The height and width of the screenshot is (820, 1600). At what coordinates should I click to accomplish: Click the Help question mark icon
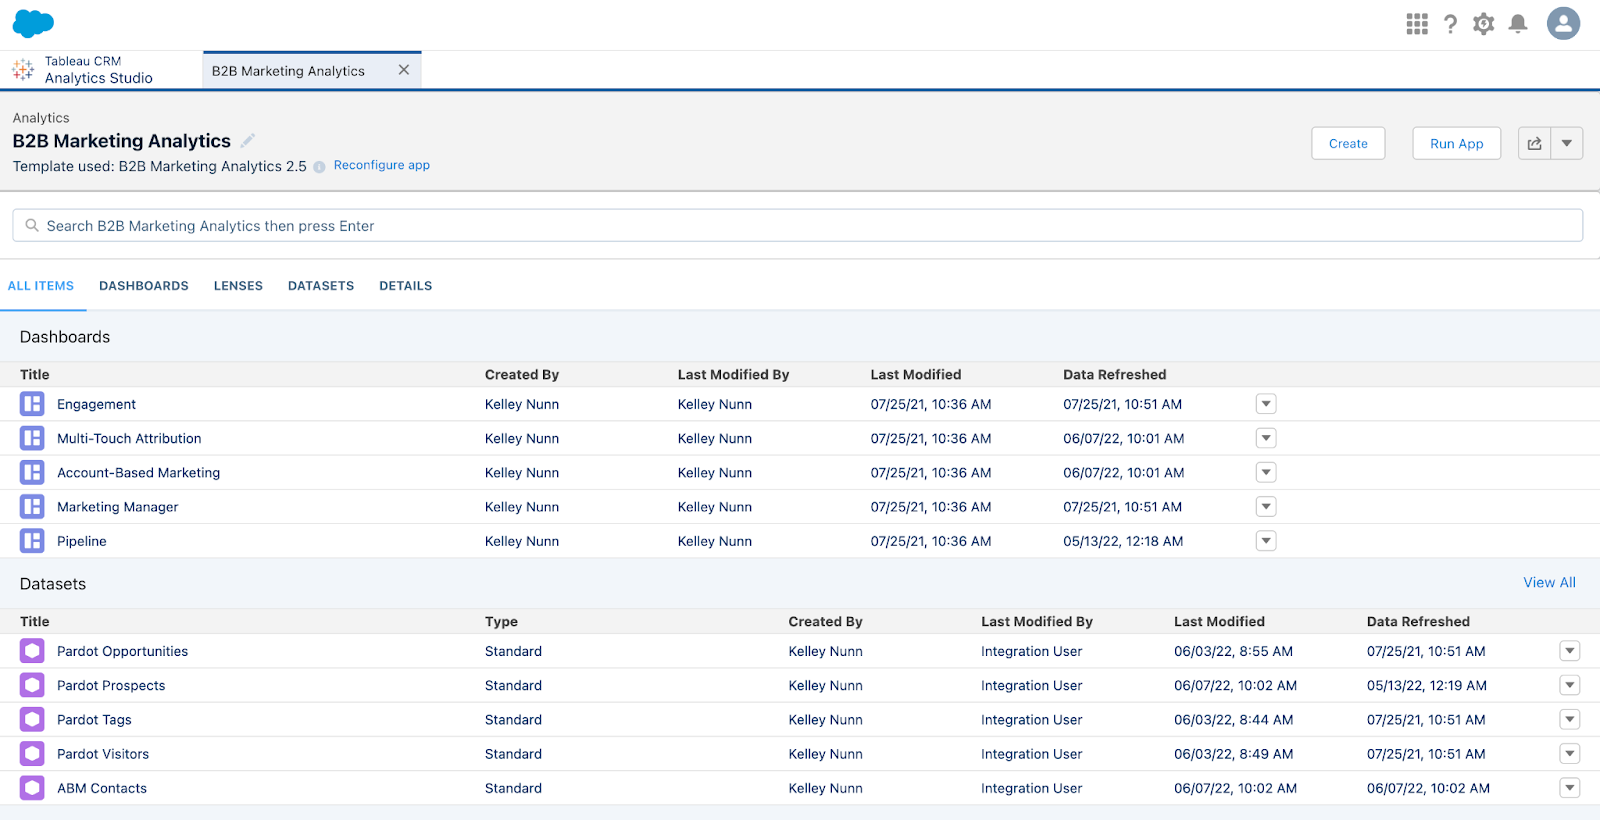1450,24
